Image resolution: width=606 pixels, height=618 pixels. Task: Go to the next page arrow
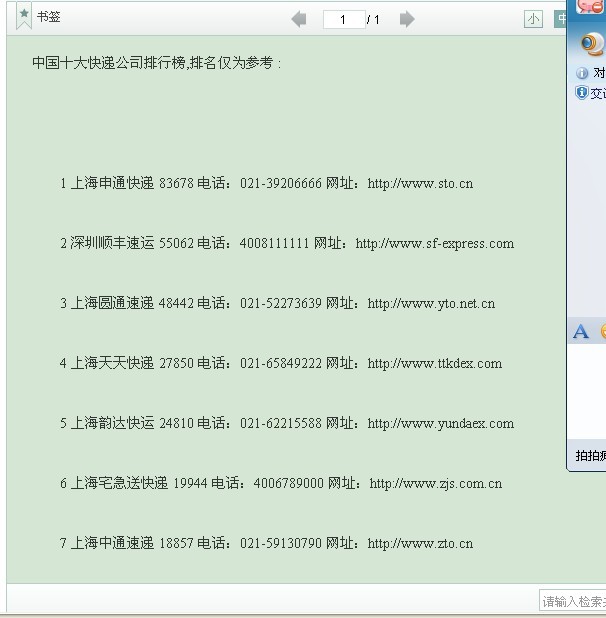pyautogui.click(x=406, y=19)
